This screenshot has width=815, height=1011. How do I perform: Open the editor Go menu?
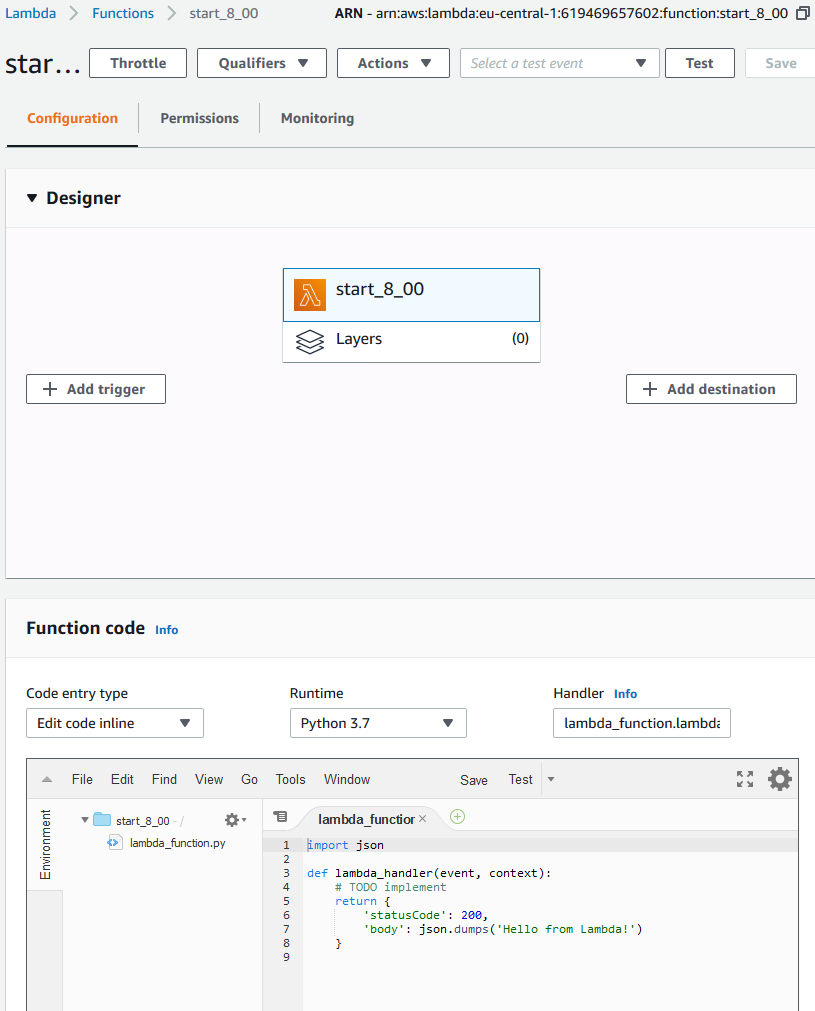tap(249, 780)
